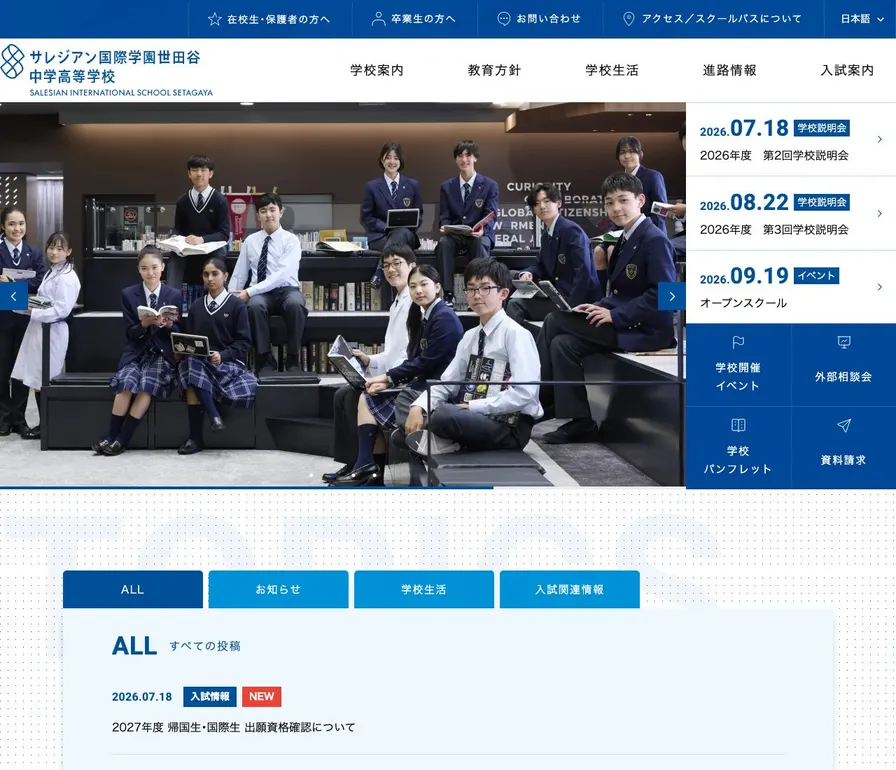Click the flag icon above 学校開催イベント
The width and height of the screenshot is (896, 770).
pyautogui.click(x=738, y=342)
